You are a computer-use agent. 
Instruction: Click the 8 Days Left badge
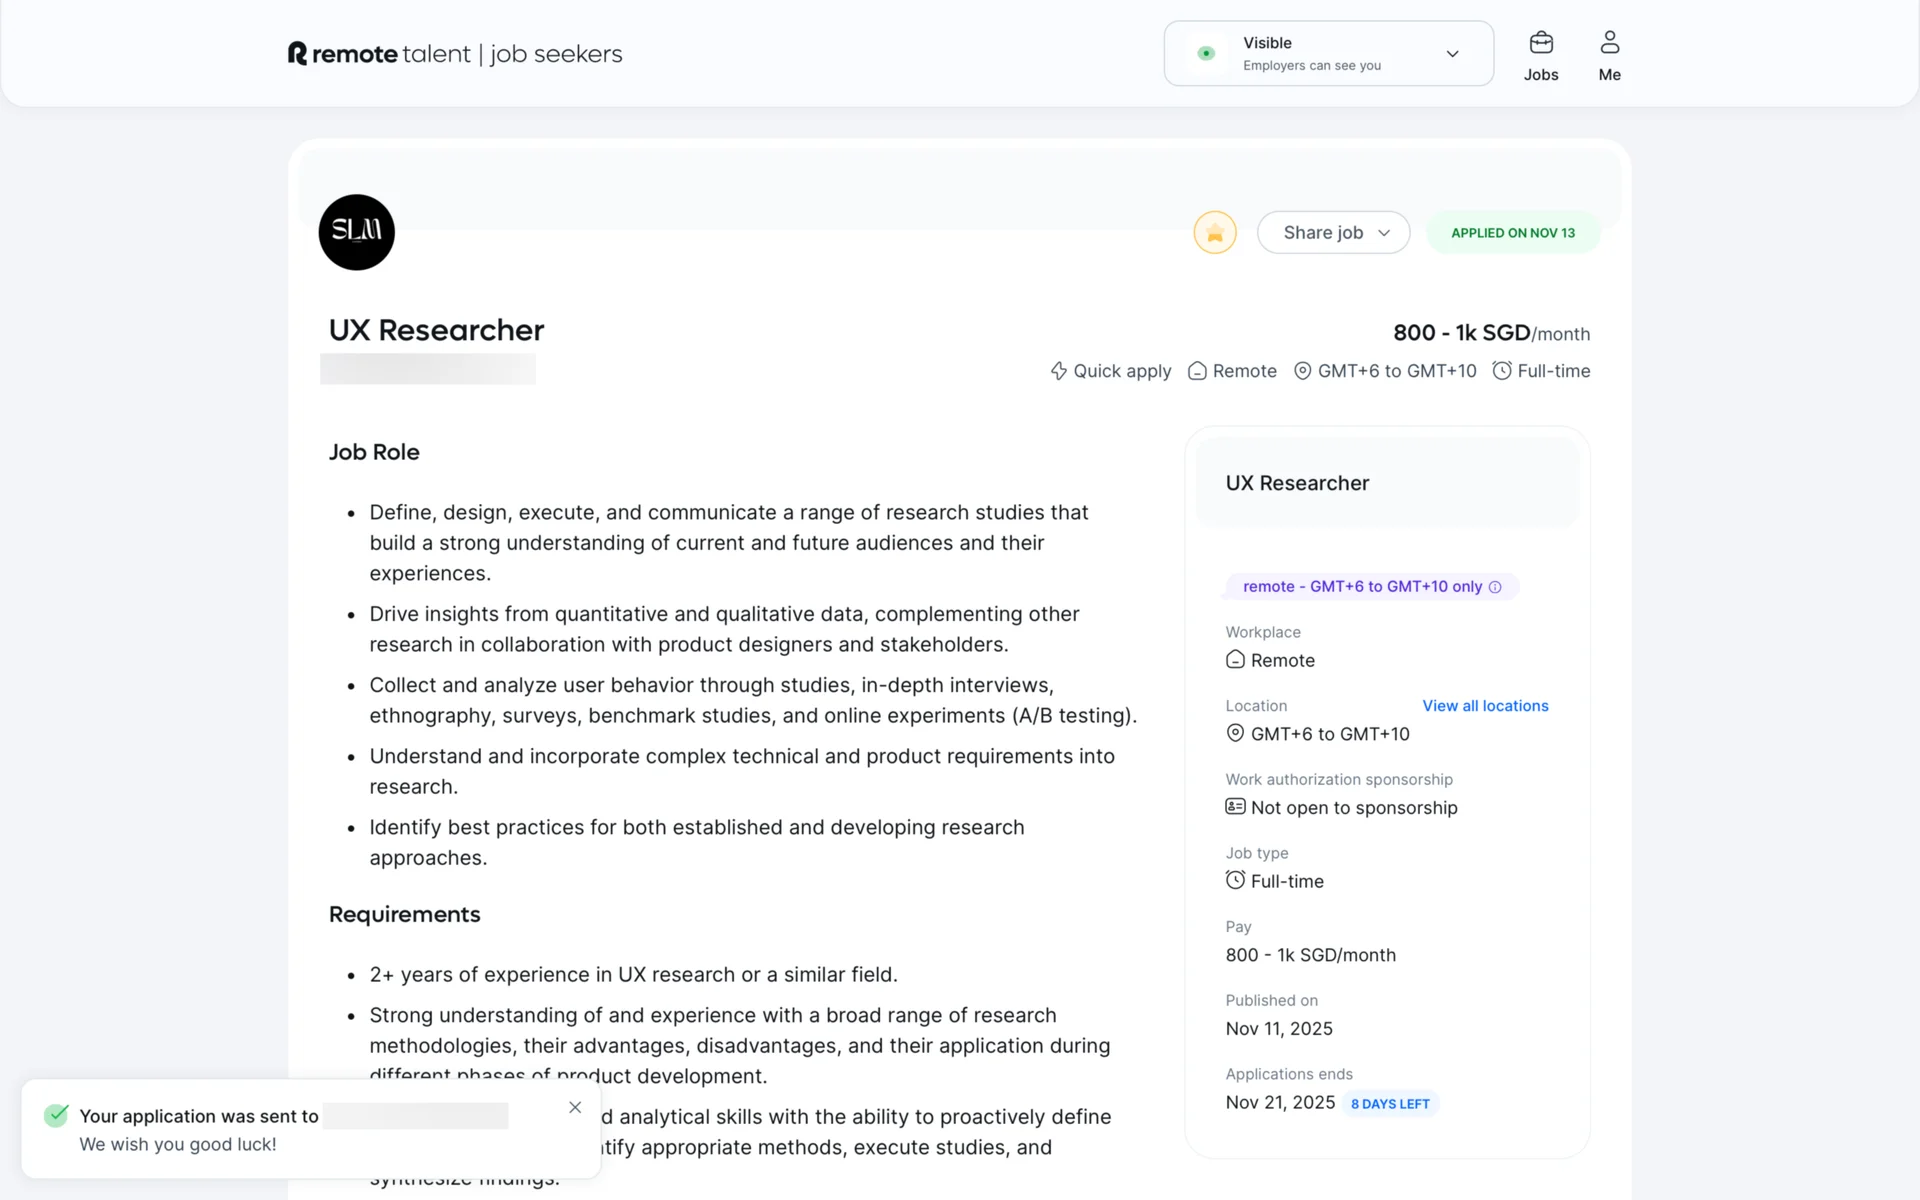[x=1390, y=1104]
